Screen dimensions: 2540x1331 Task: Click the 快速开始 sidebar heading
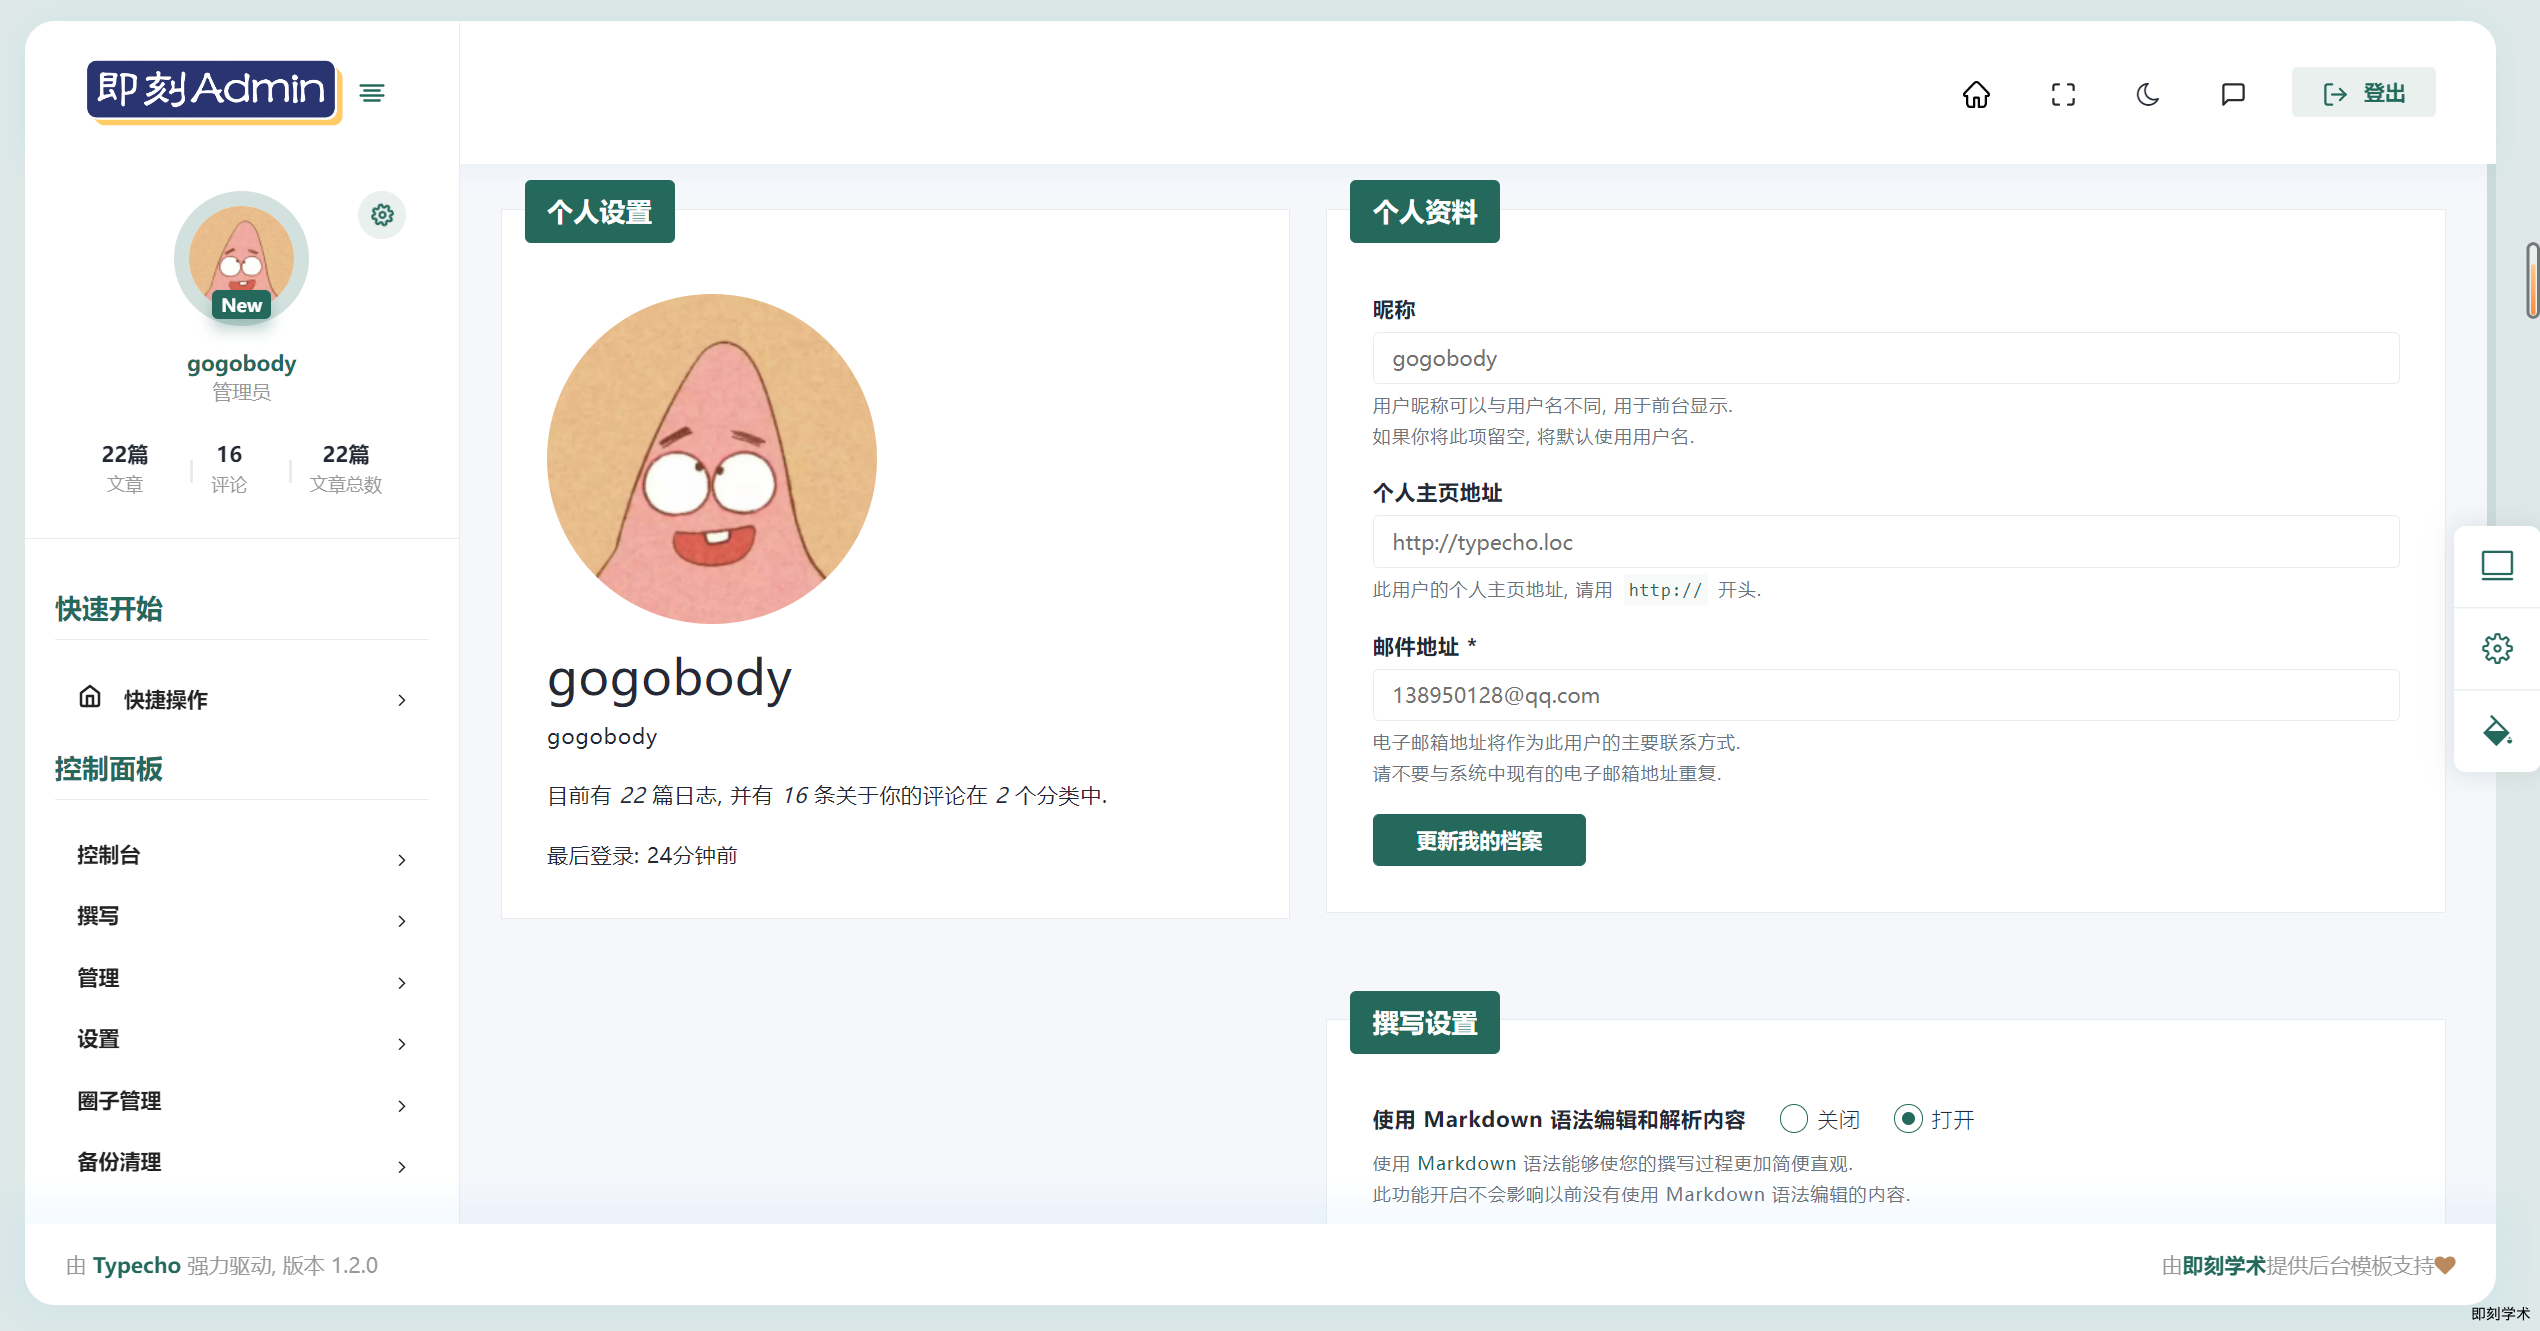coord(109,609)
